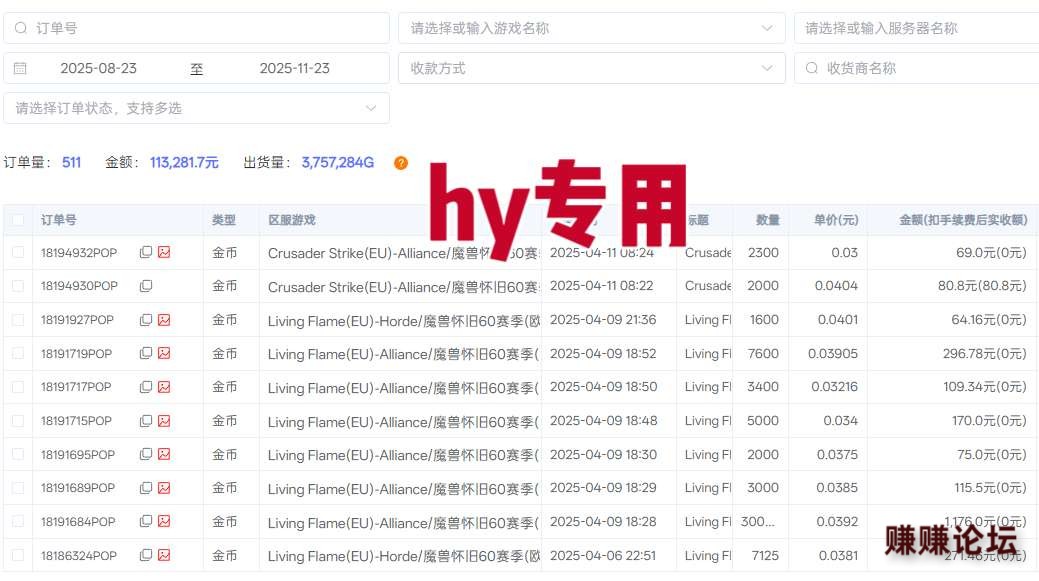1039x581 pixels.
Task: Open image icon for order 18191695POP
Action: coord(164,455)
